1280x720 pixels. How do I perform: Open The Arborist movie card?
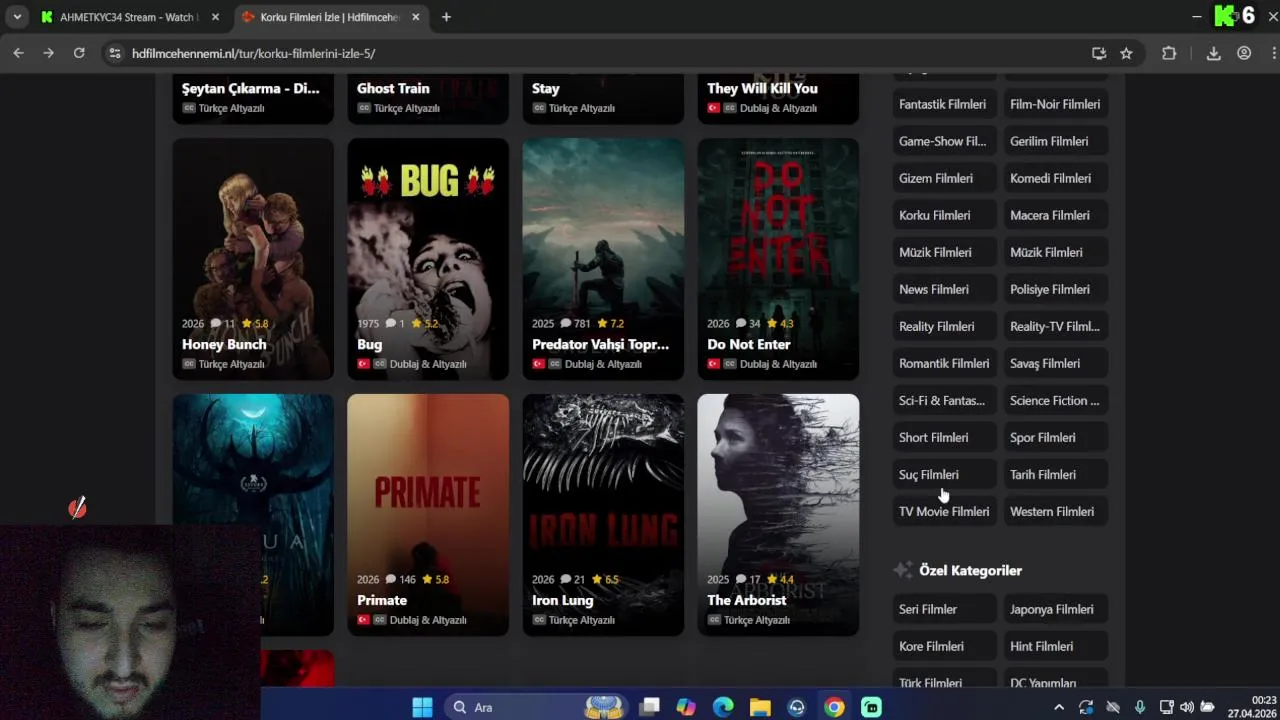[x=778, y=515]
